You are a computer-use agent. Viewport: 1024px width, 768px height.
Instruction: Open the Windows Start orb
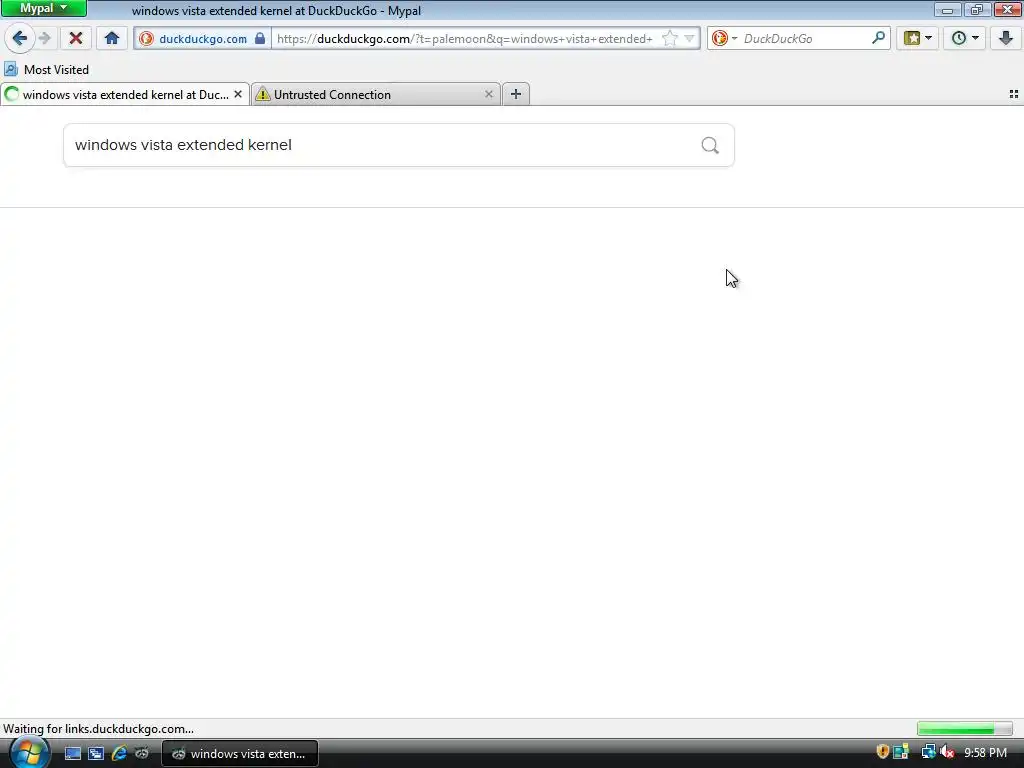point(29,753)
